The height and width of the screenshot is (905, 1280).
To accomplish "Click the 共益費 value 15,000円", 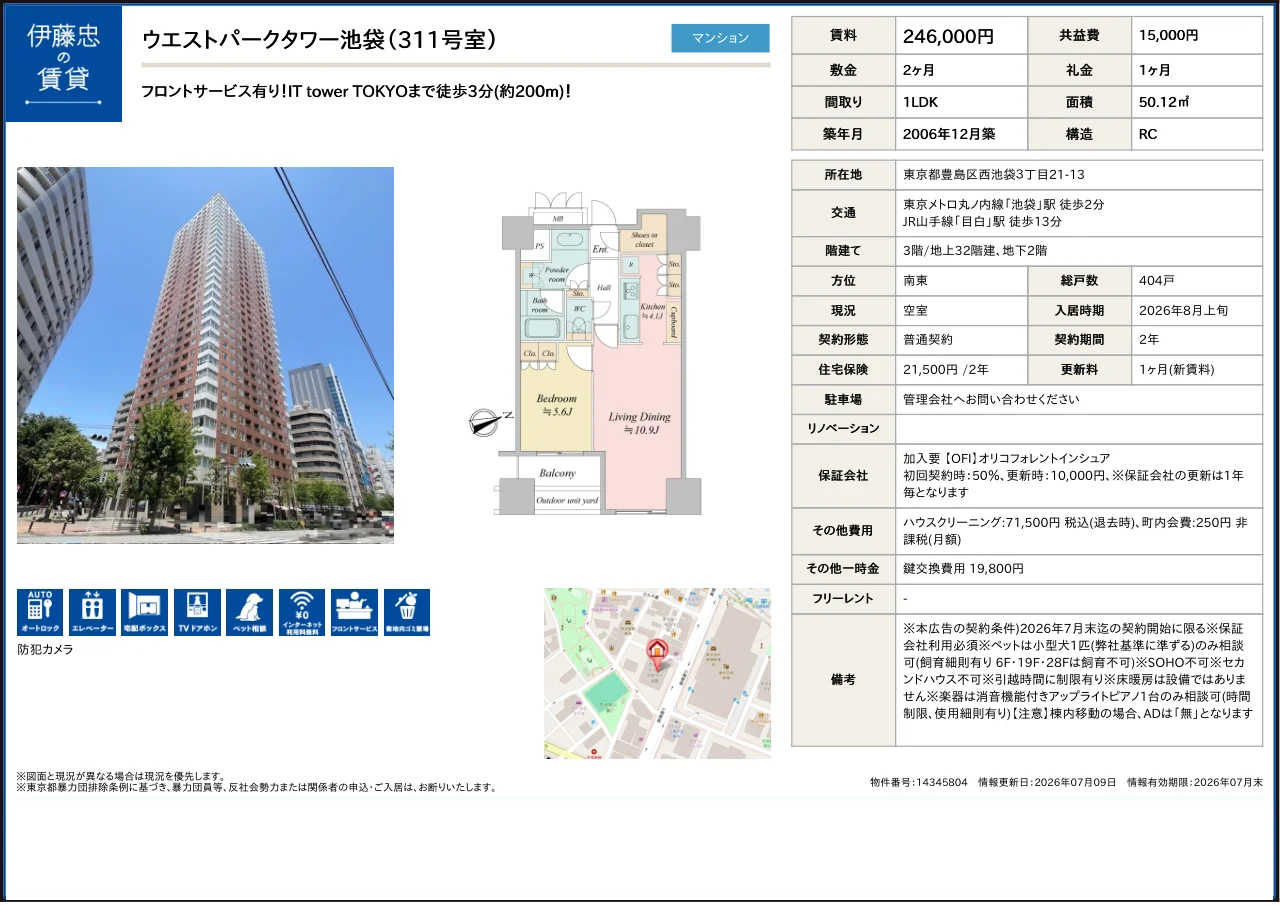I will pos(1168,35).
